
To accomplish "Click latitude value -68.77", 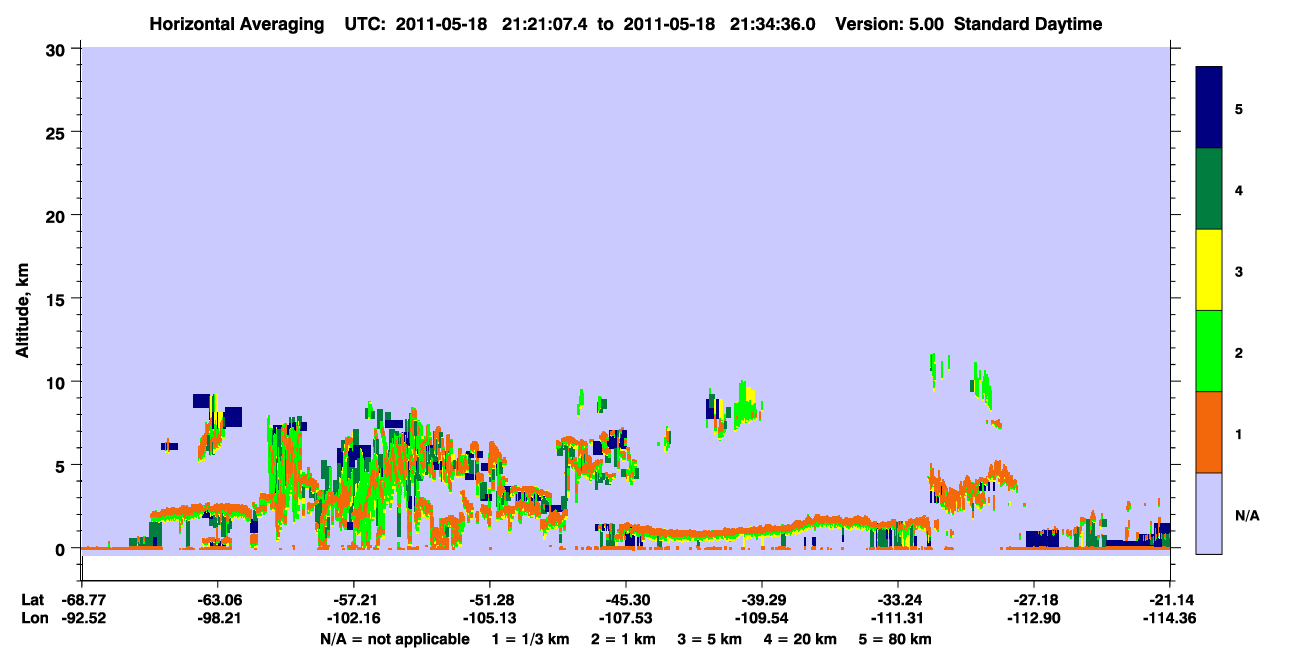I will coord(82,600).
